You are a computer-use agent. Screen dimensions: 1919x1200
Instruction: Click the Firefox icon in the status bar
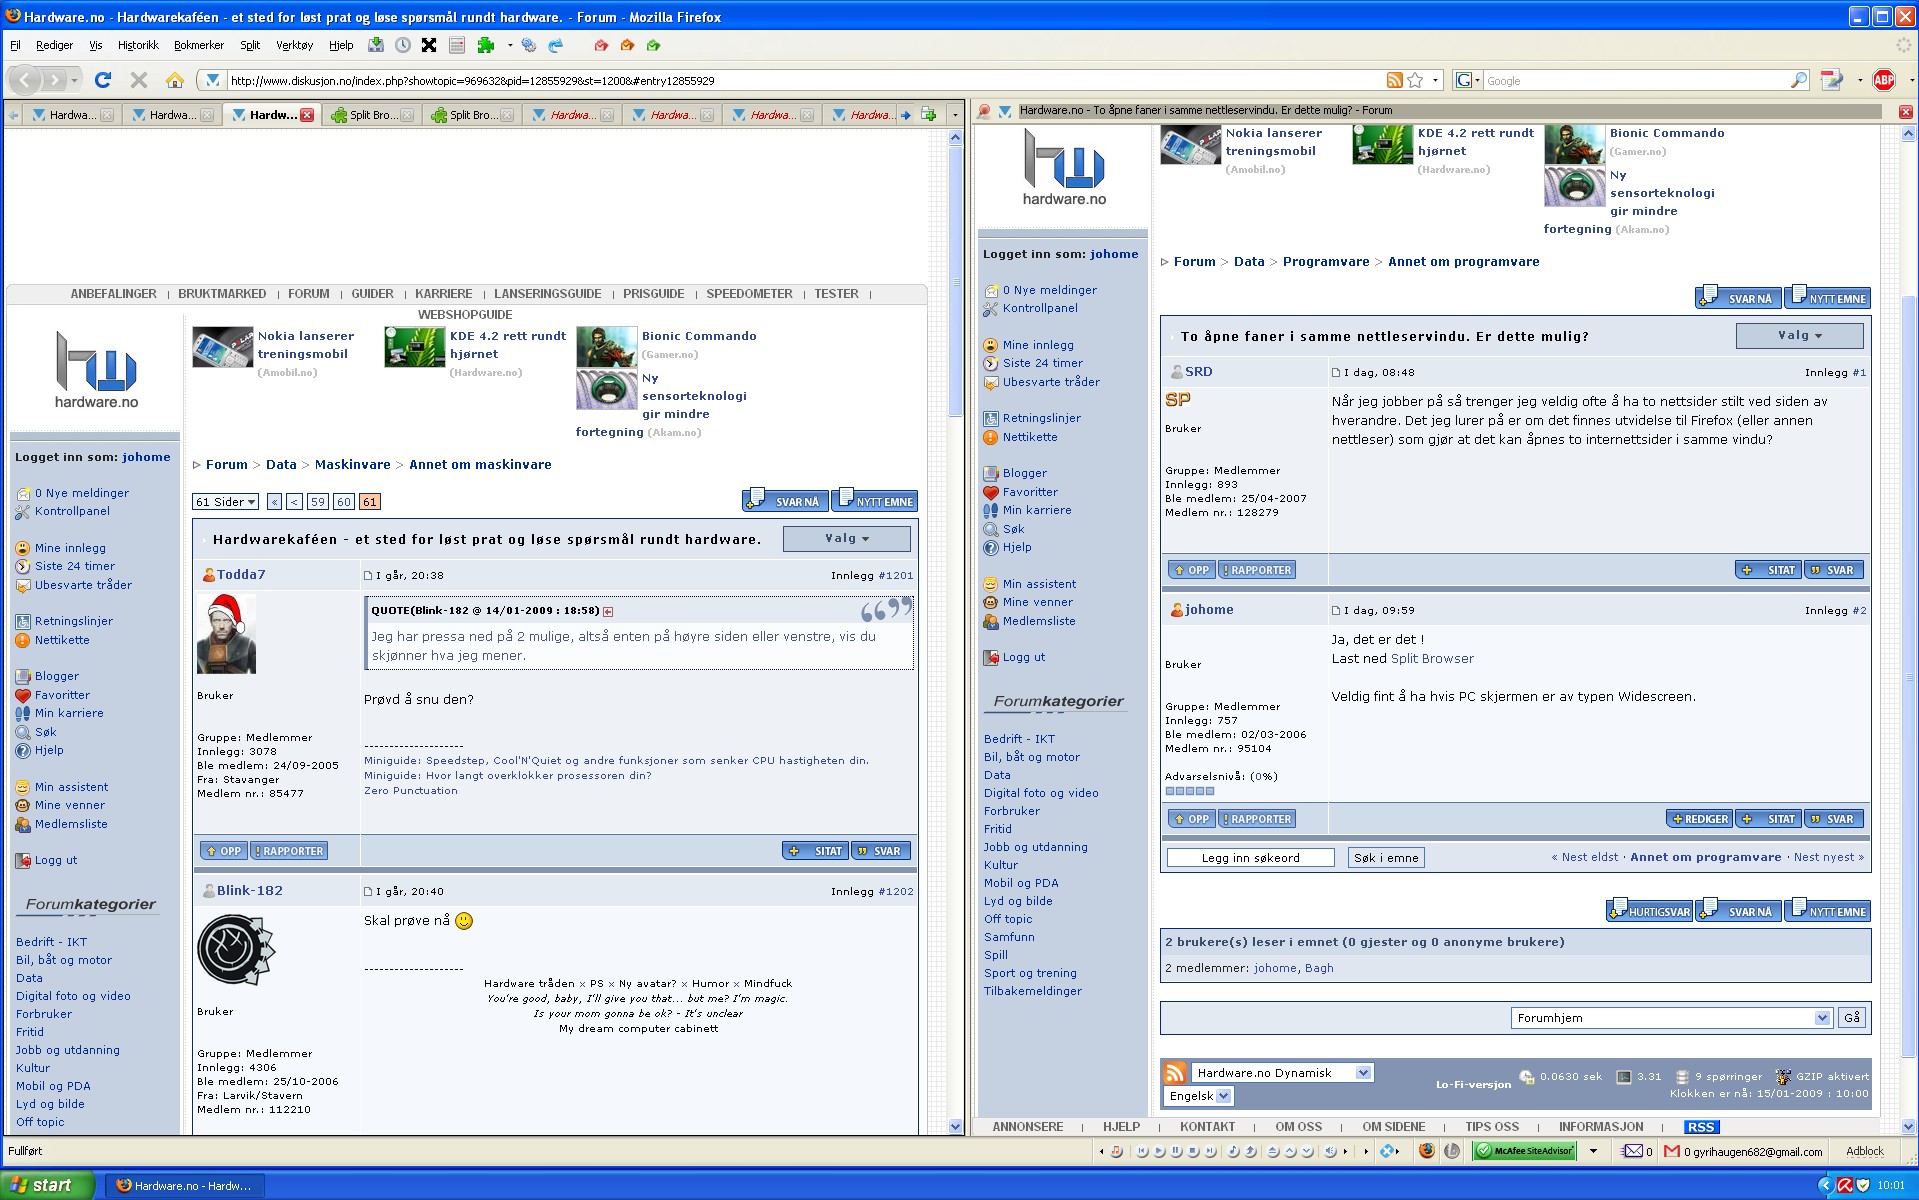coord(1427,1152)
